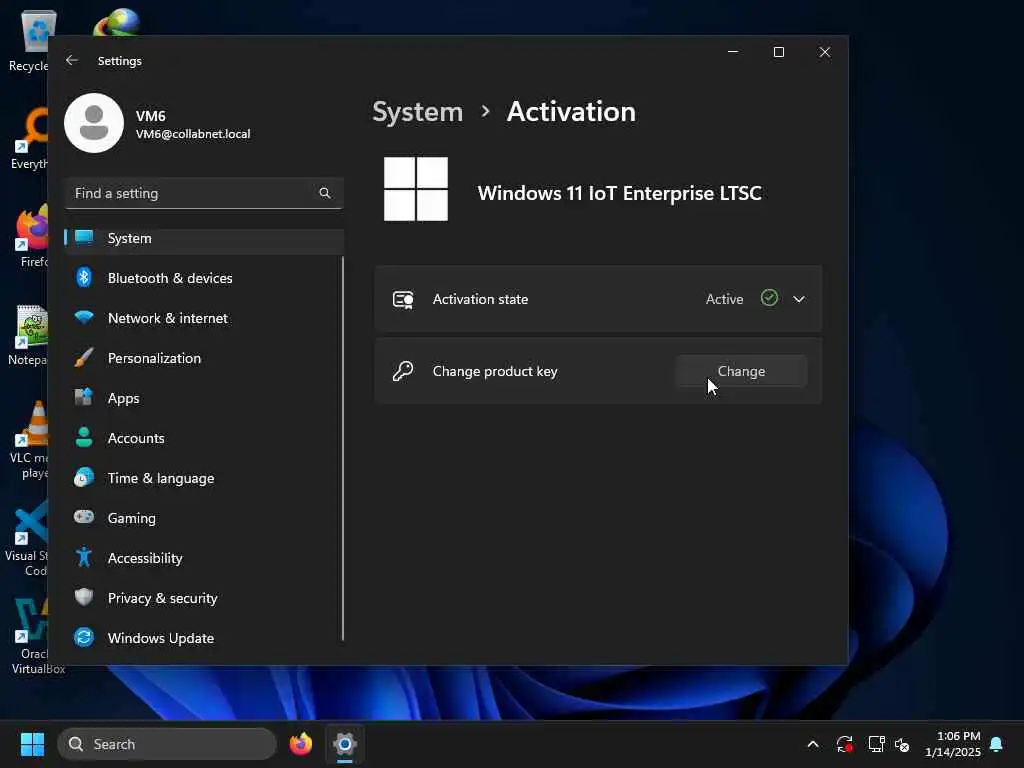
Task: Open Time & language settings
Action: (204, 478)
